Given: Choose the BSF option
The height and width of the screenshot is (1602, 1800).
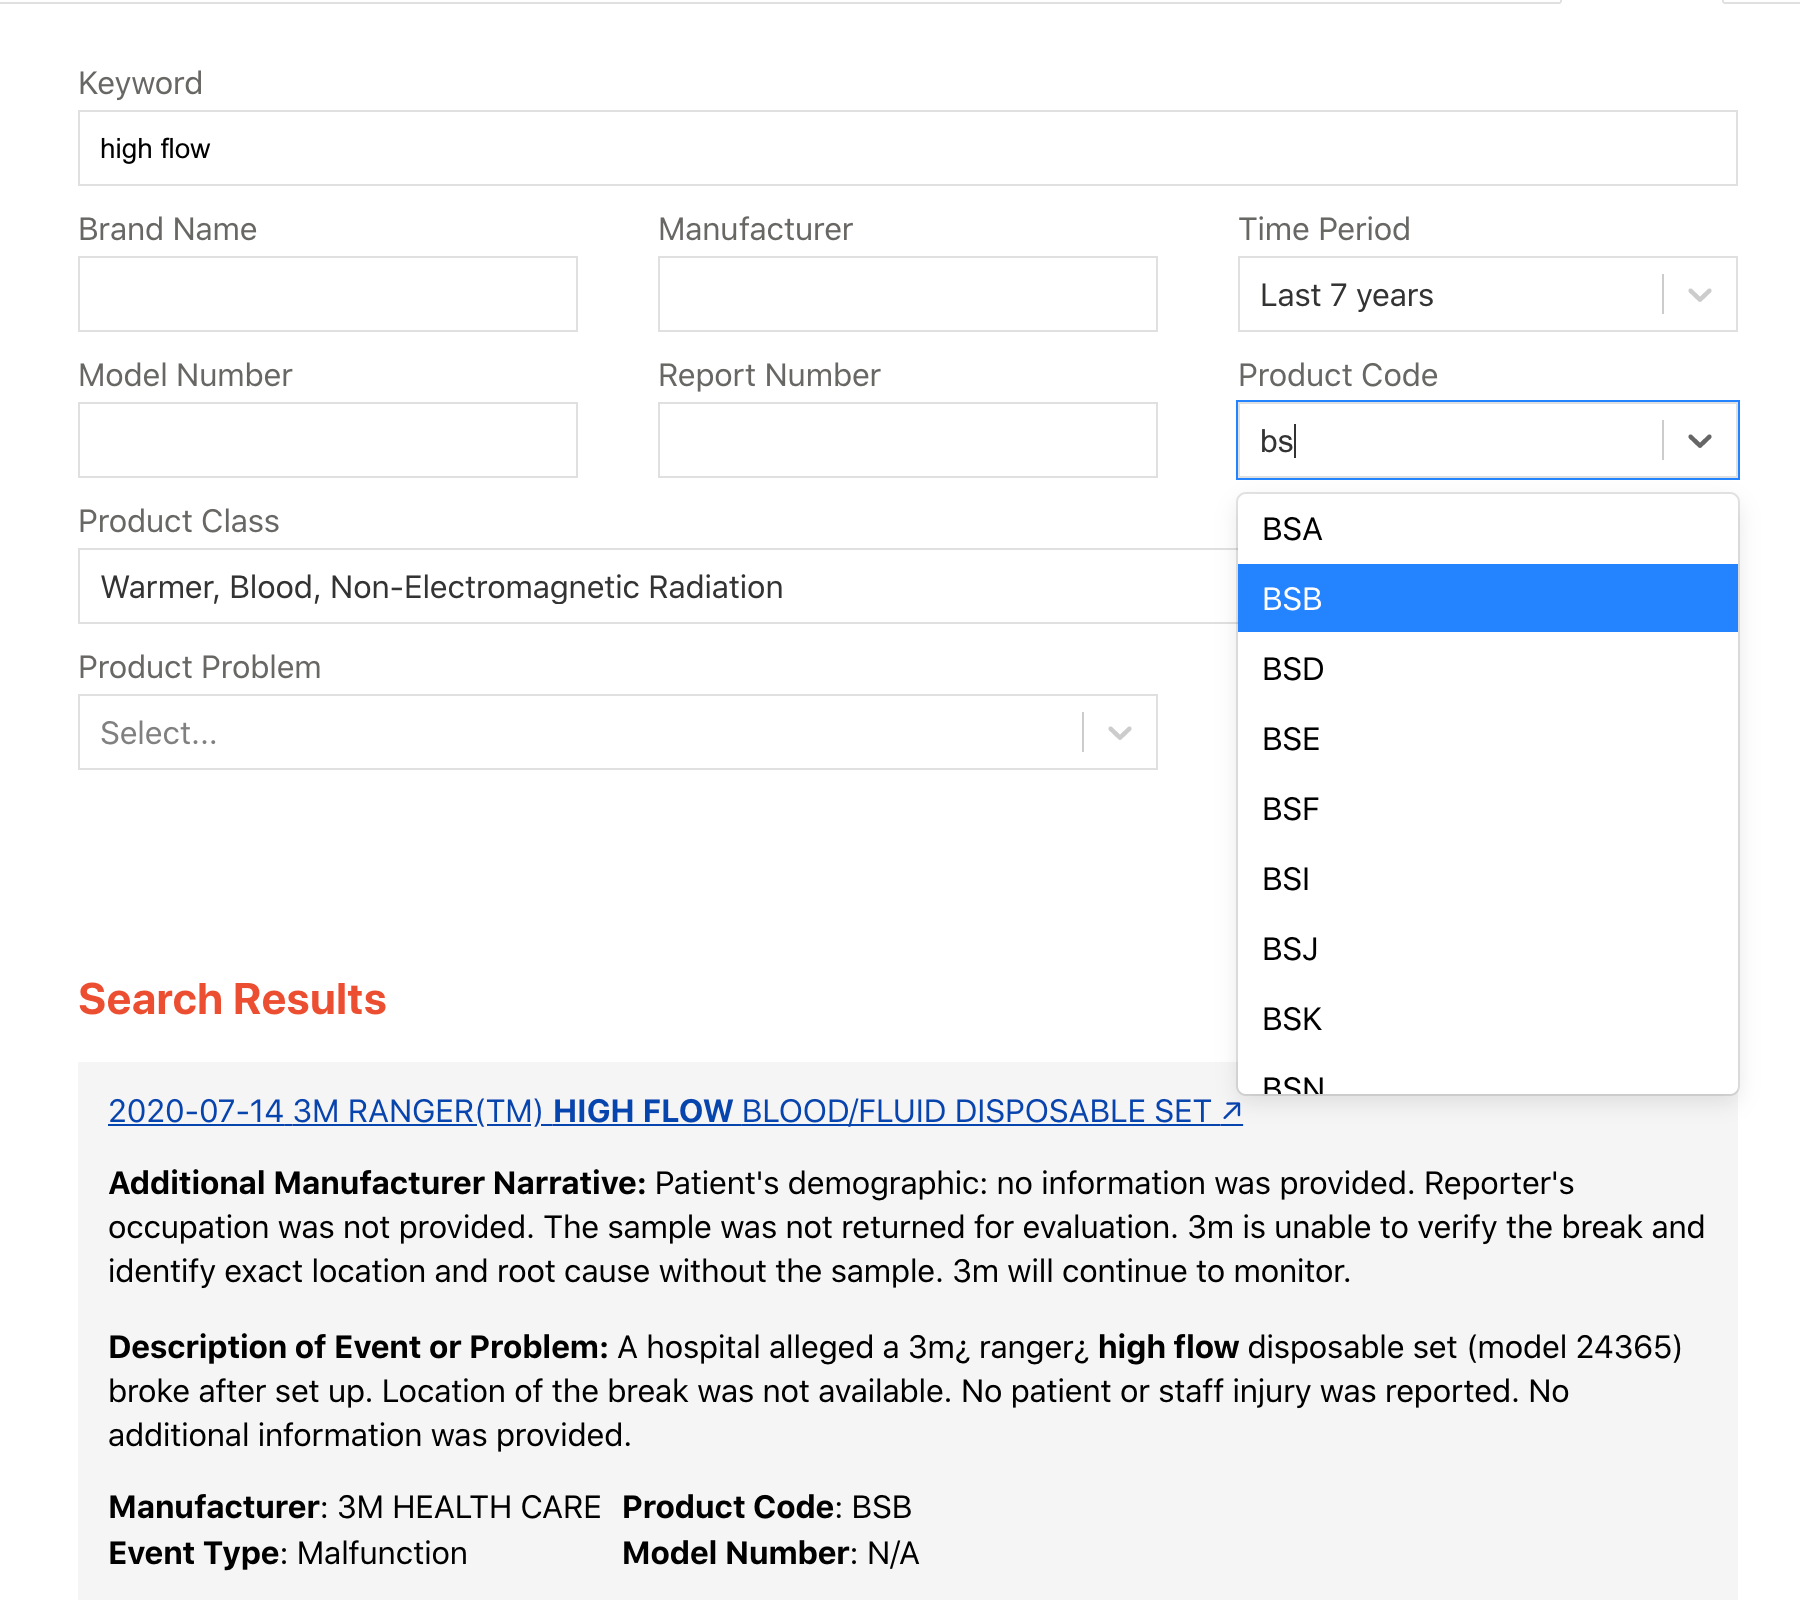Looking at the screenshot, I should (1486, 809).
